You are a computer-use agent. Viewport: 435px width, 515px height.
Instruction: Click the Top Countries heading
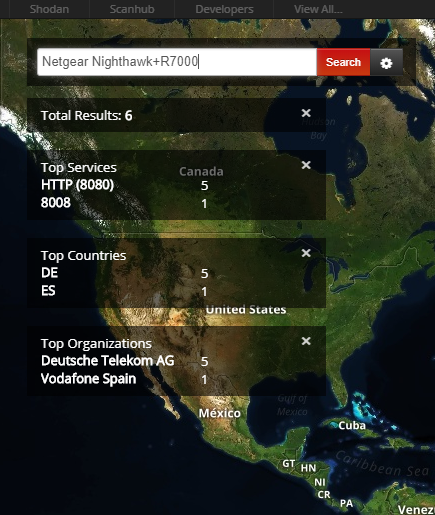(83, 256)
